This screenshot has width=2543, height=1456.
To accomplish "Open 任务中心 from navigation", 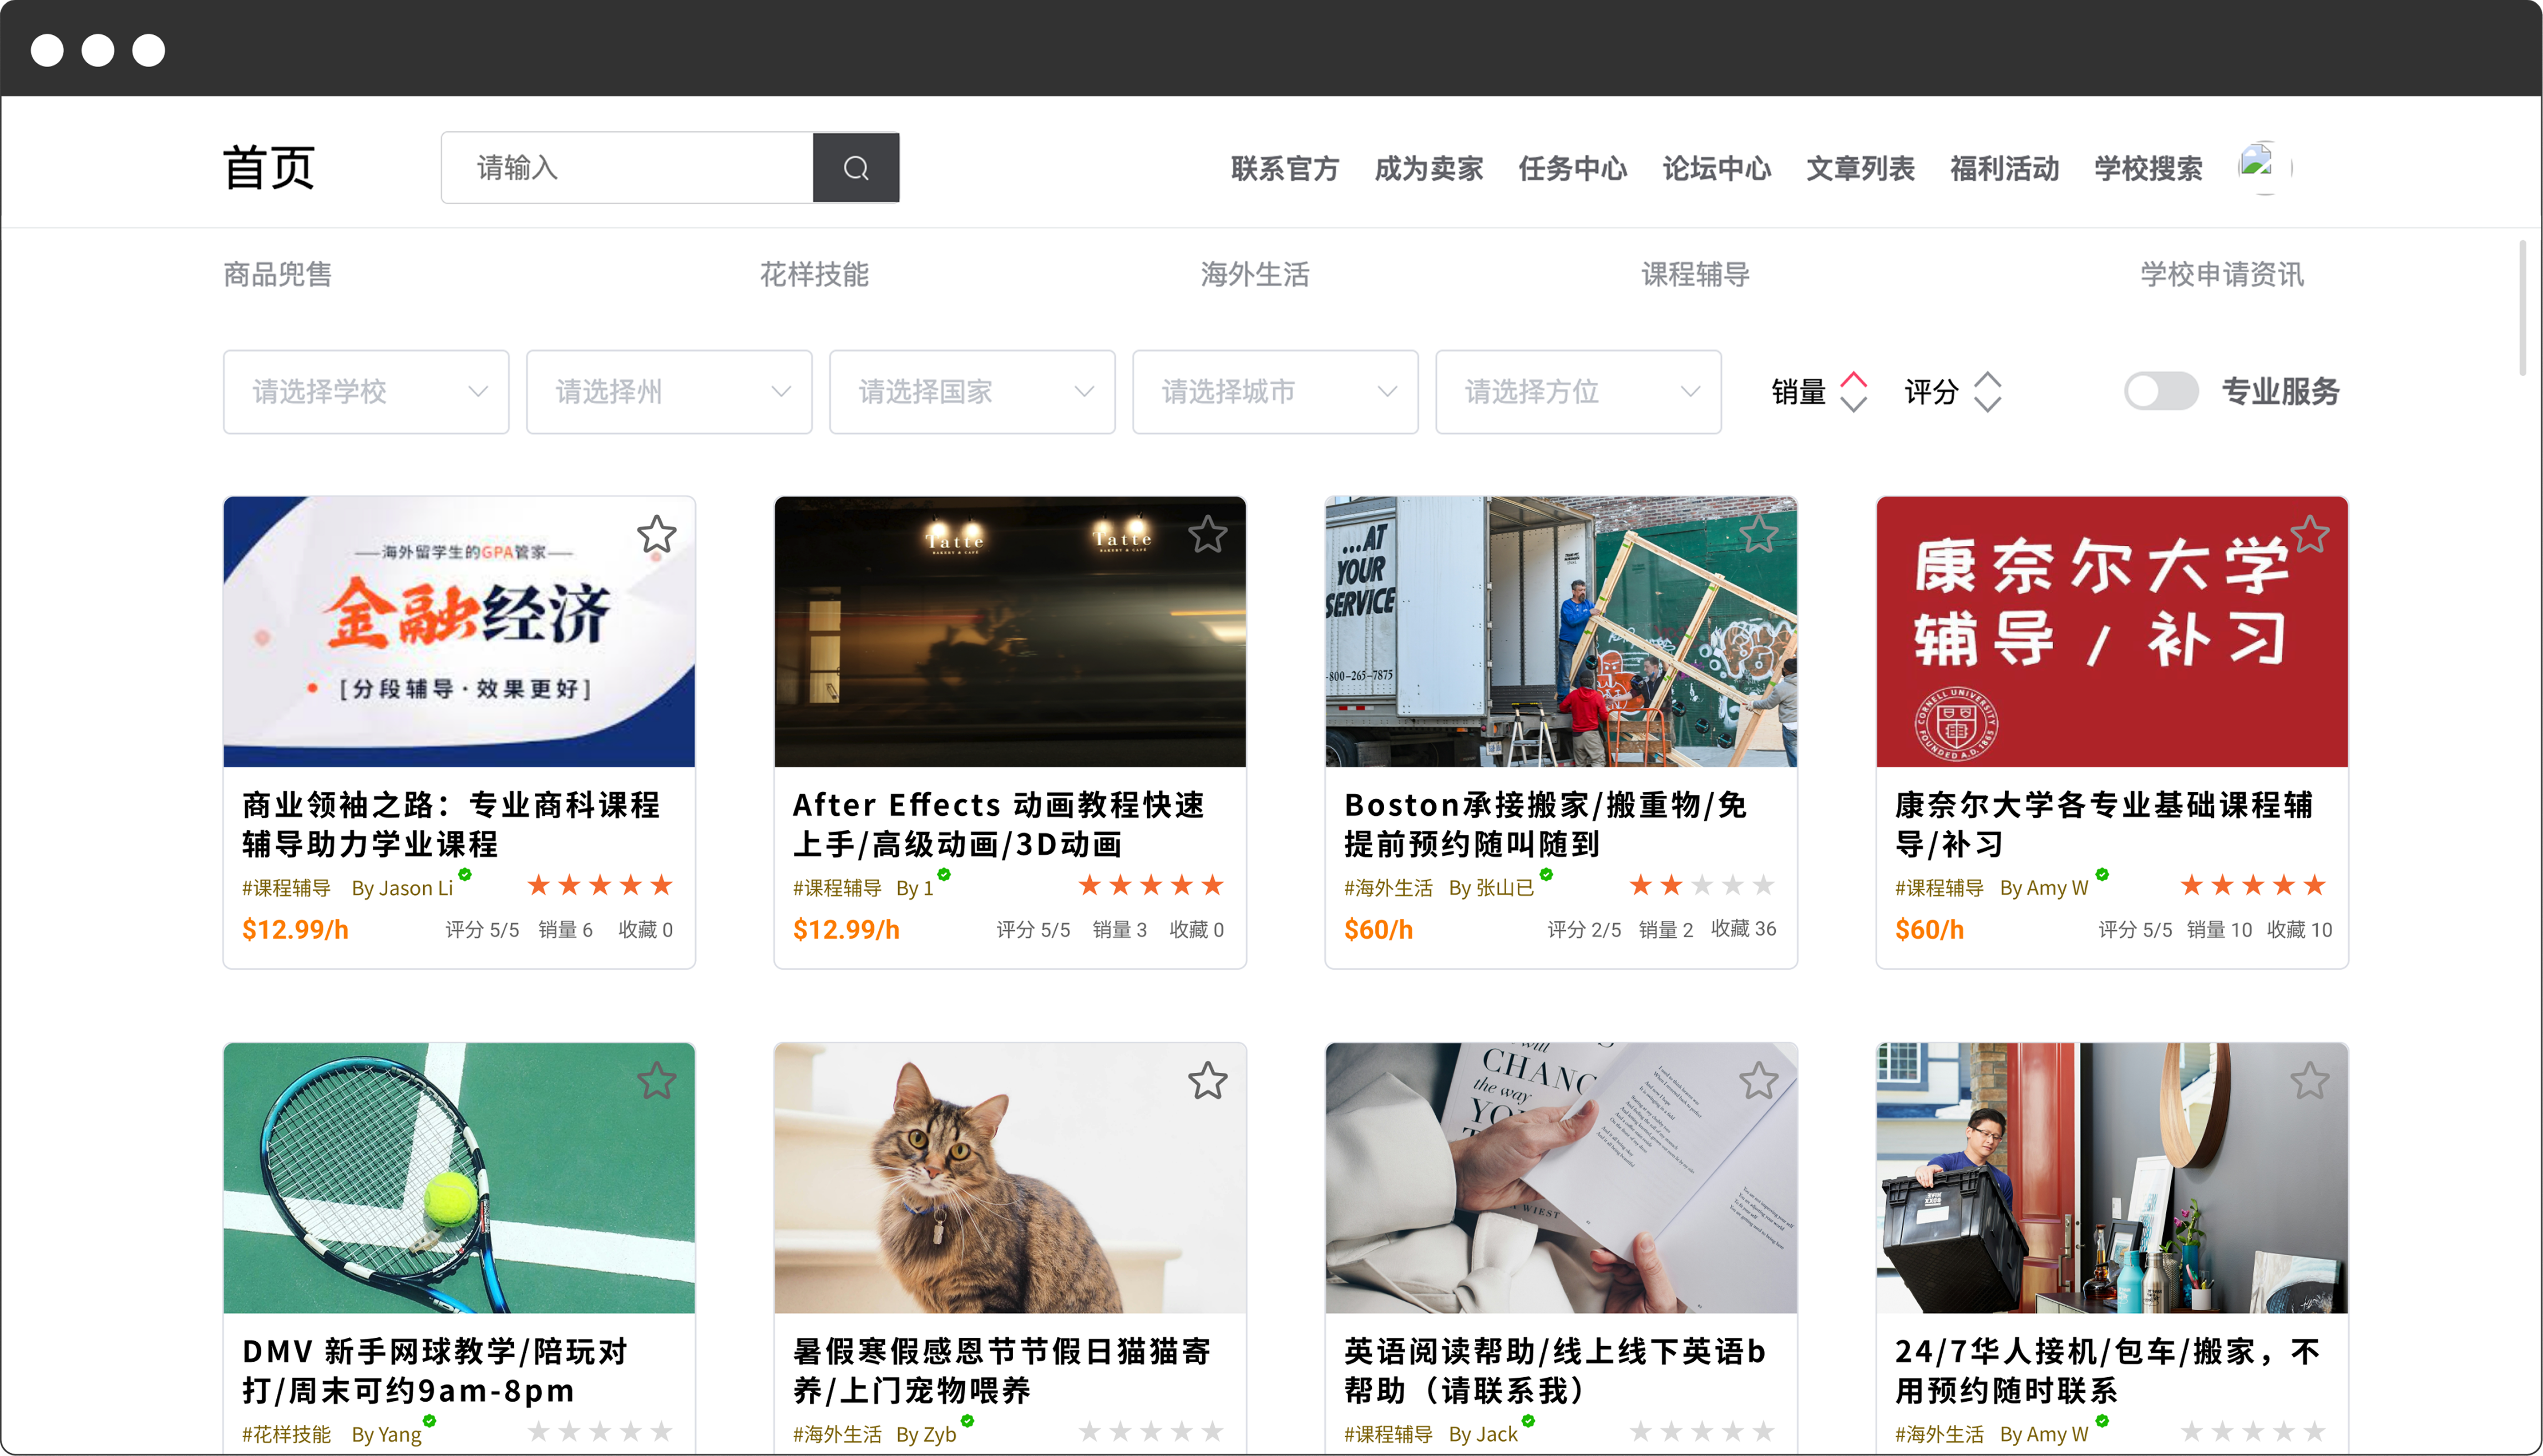I will tap(1573, 168).
